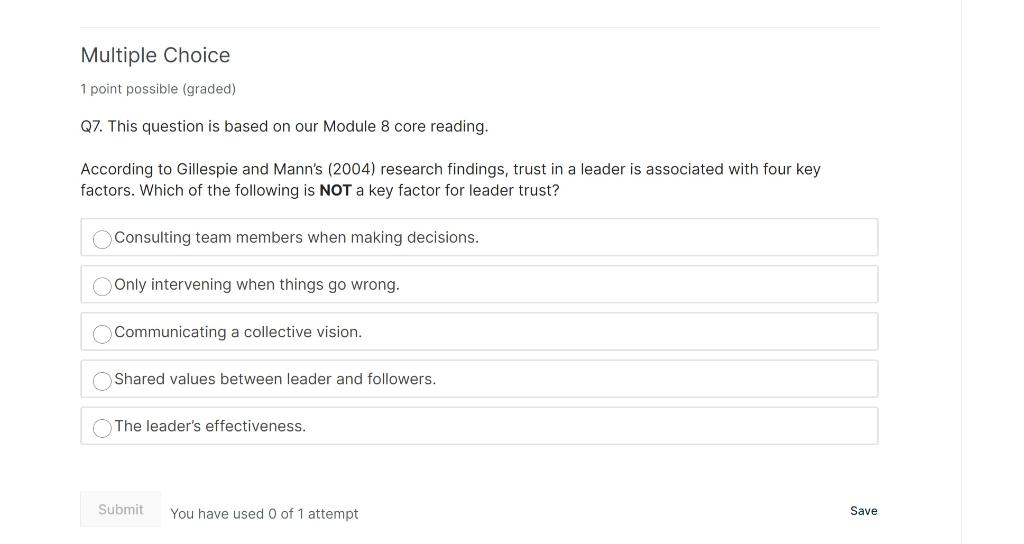Image resolution: width=1024 pixels, height=544 pixels.
Task: Click the 'Consulting team members when making decisions' label
Action: point(296,238)
